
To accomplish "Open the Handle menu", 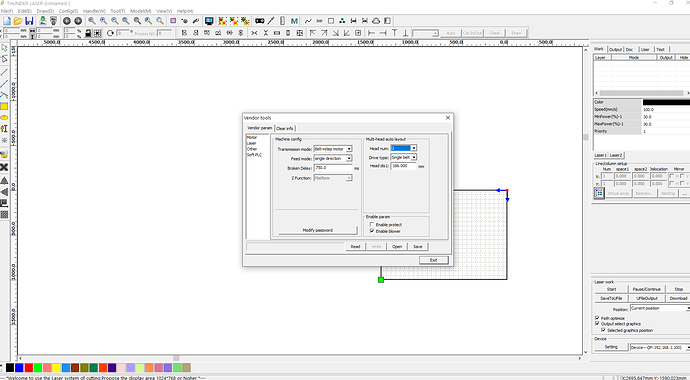I will (x=94, y=11).
